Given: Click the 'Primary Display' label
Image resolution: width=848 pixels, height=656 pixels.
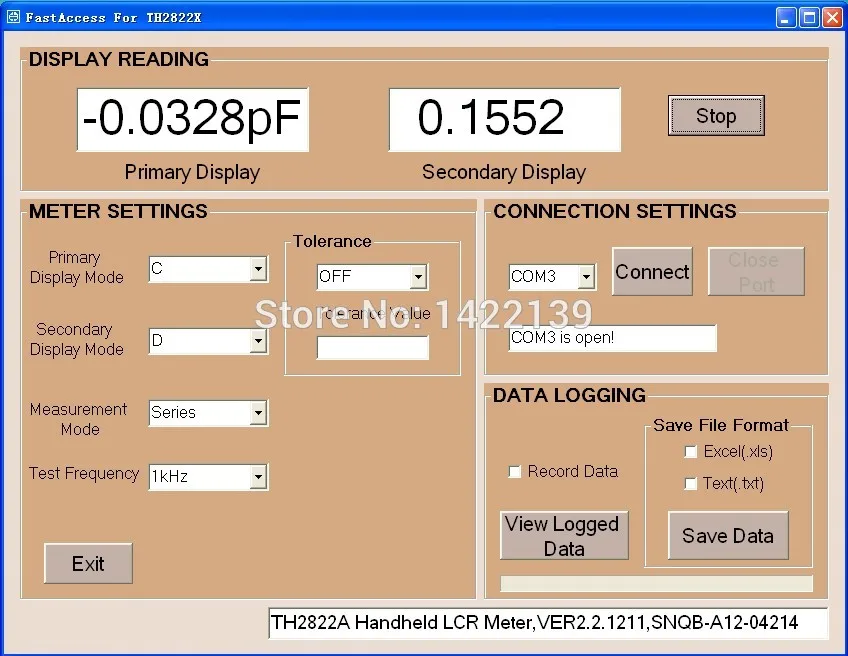Looking at the screenshot, I should click(x=193, y=172).
